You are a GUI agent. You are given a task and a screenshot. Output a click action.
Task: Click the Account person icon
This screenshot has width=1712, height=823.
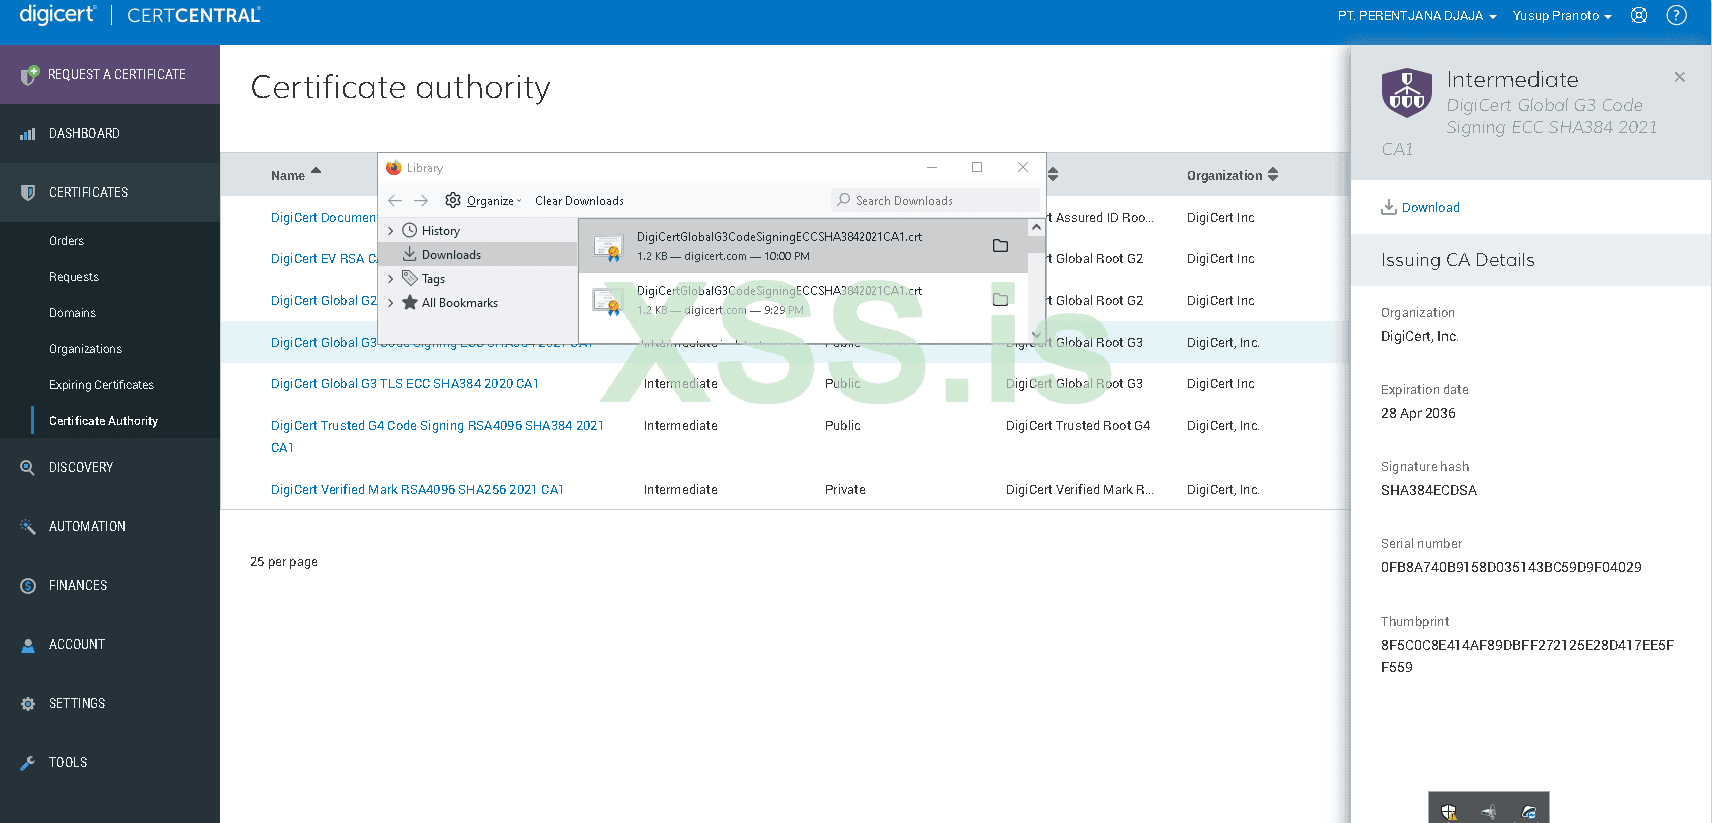pos(28,645)
